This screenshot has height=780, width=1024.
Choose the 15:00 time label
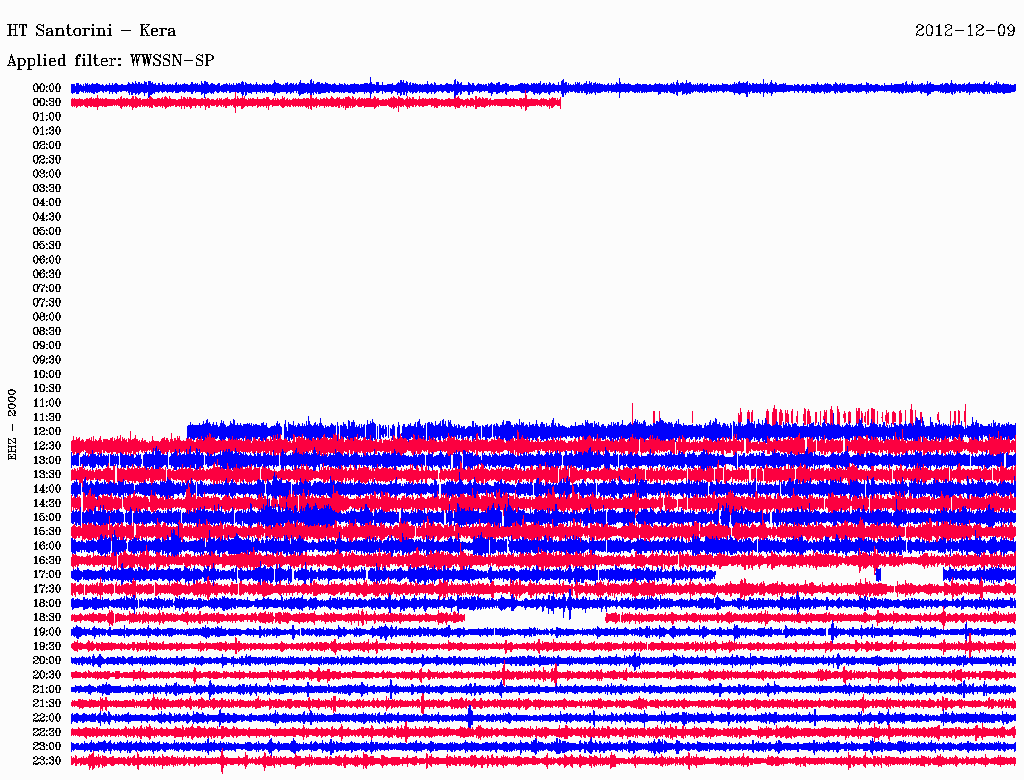click(47, 517)
